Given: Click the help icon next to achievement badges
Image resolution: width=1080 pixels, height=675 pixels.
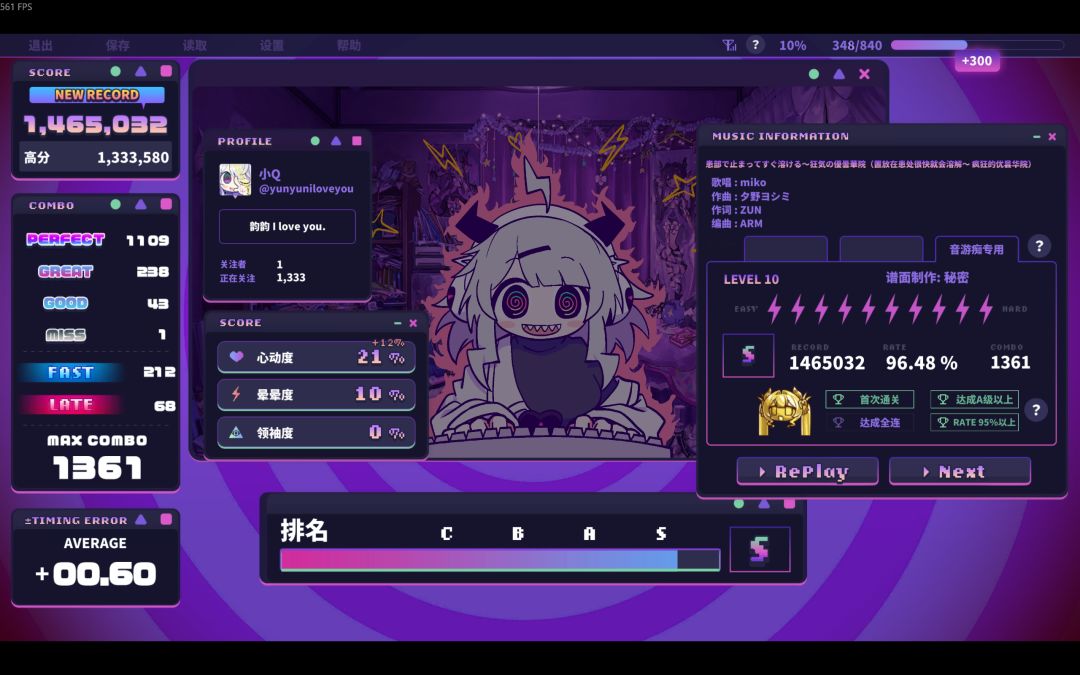Looking at the screenshot, I should (1036, 411).
